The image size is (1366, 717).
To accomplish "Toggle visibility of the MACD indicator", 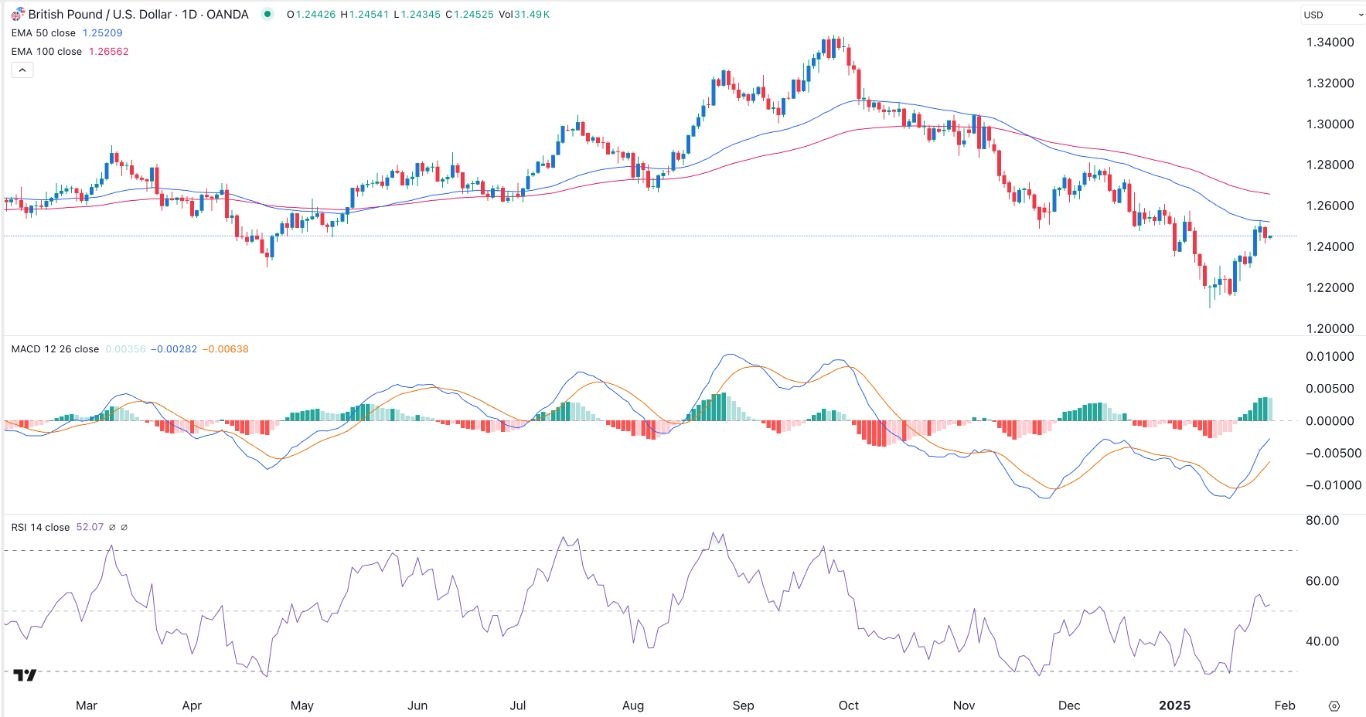I will click(x=52, y=349).
